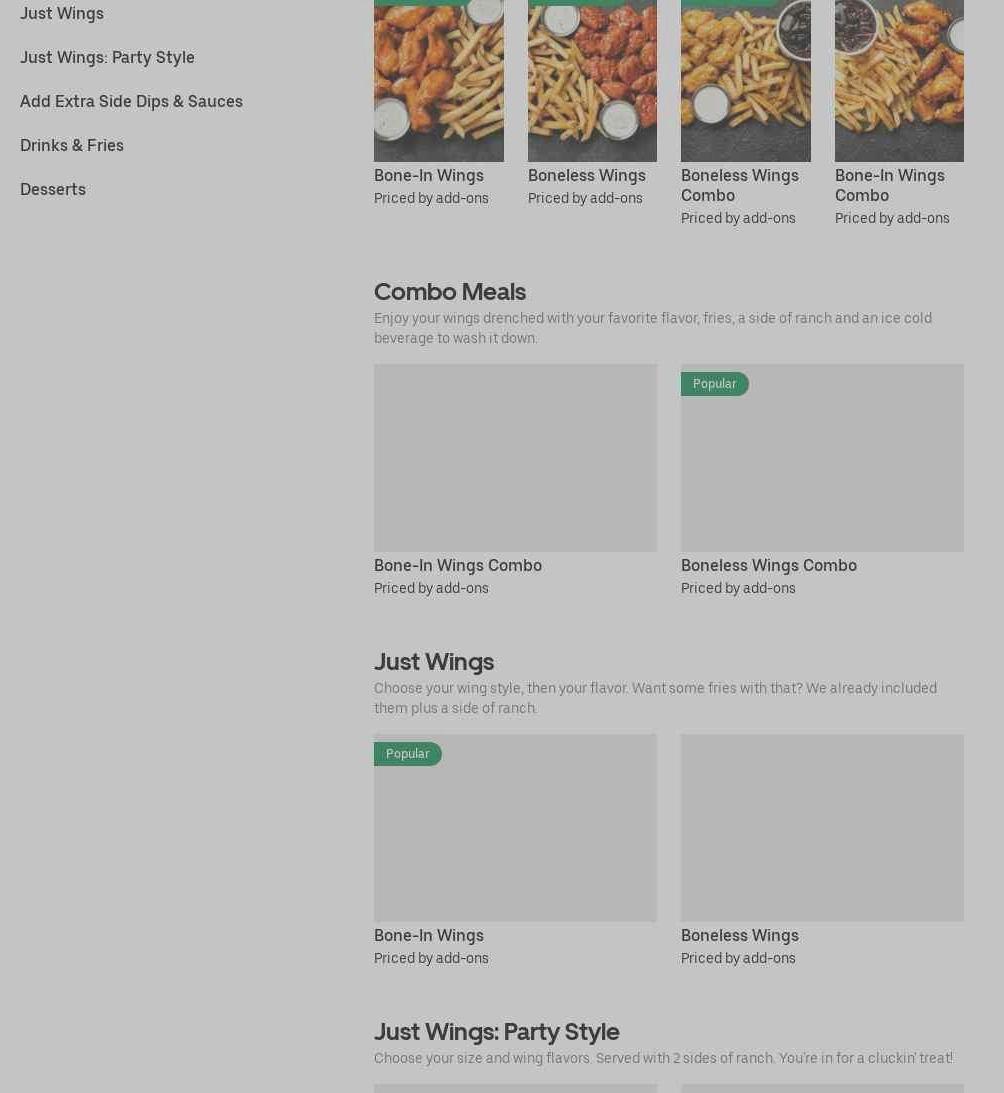Image resolution: width=1004 pixels, height=1093 pixels.
Task: Click the Boneless Wings food photo
Action: tap(592, 81)
